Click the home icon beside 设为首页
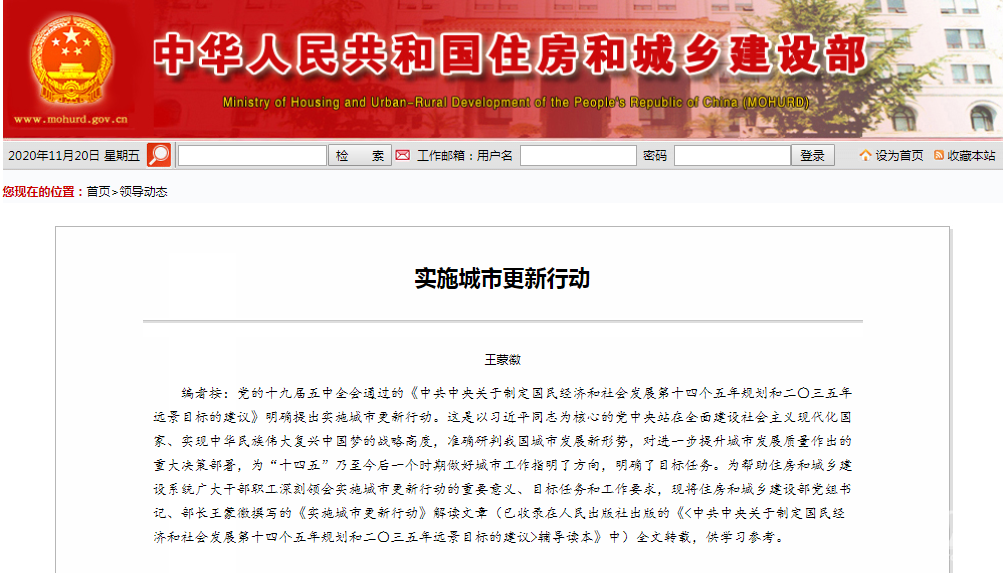Viewport: 1006px width, 573px height. (x=865, y=155)
